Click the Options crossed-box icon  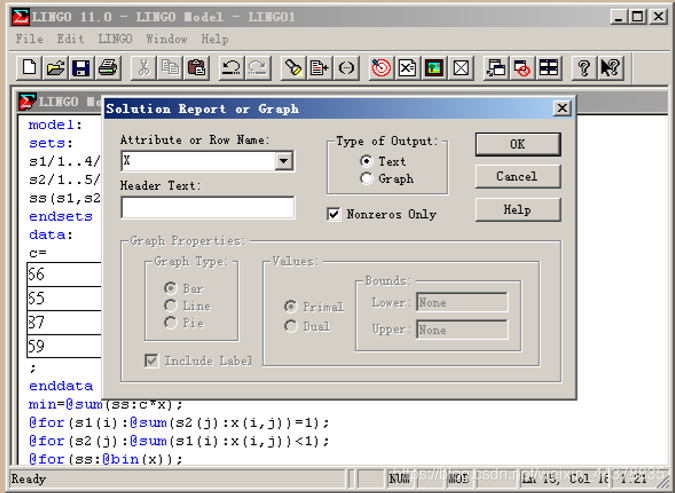461,68
